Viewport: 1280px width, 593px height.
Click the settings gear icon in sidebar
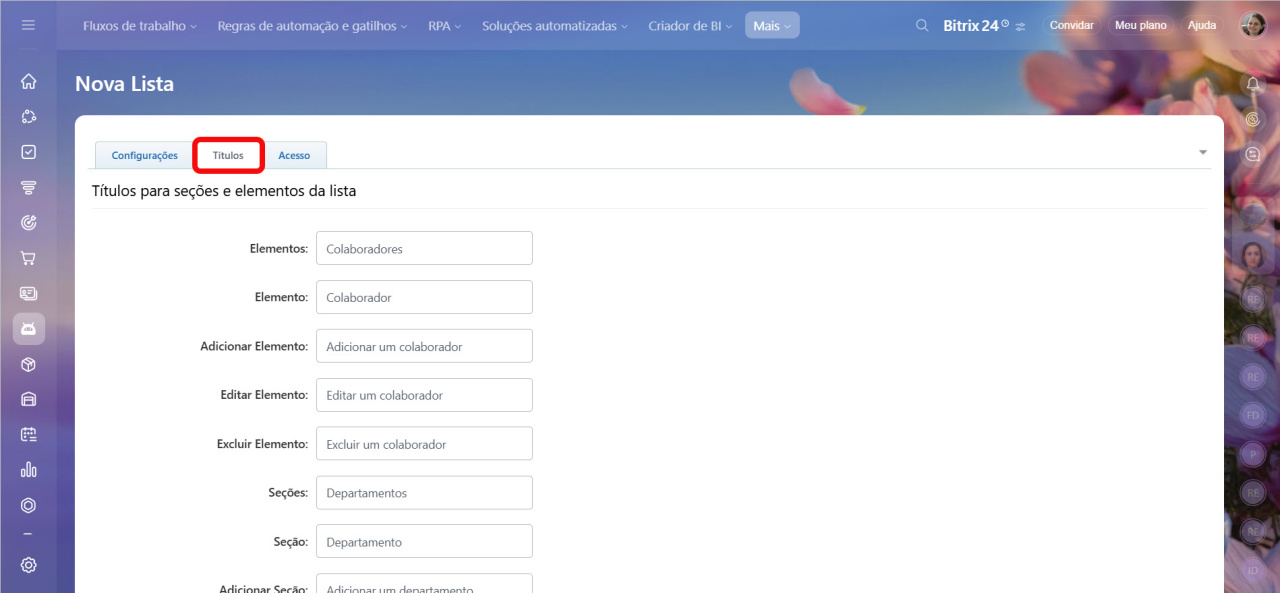pos(29,565)
